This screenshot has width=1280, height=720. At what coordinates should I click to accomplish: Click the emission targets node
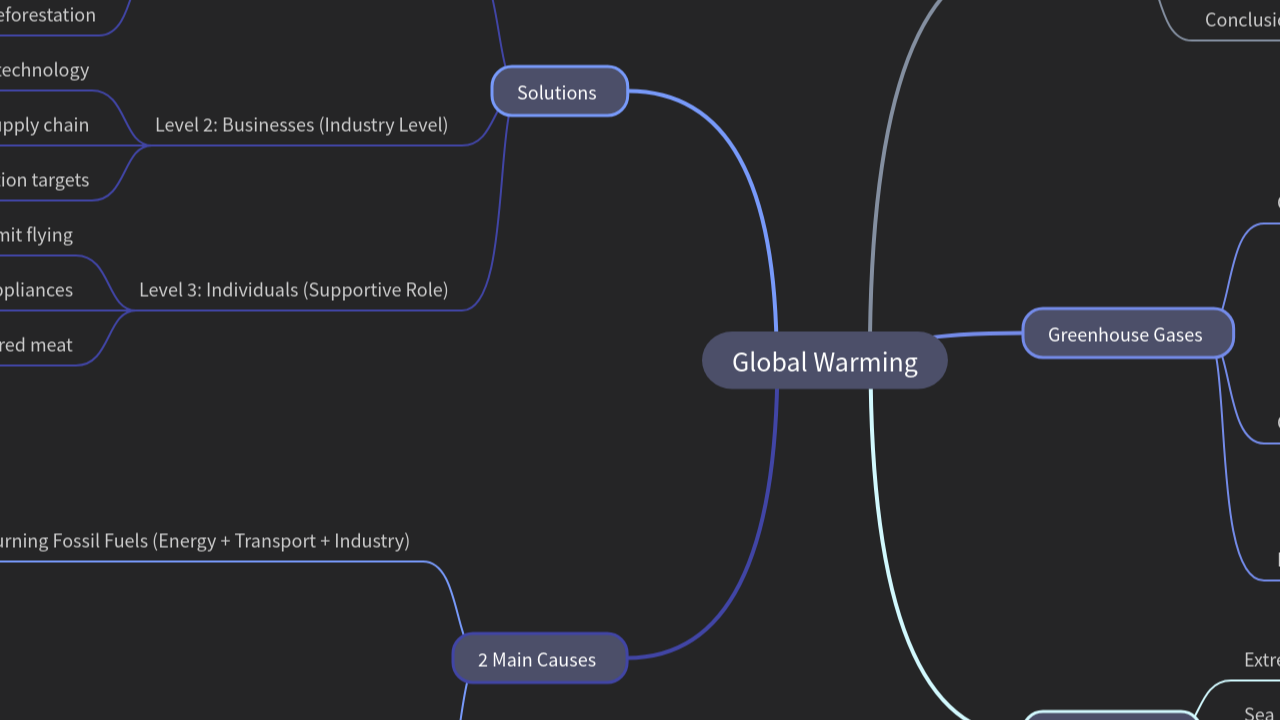pos(45,179)
